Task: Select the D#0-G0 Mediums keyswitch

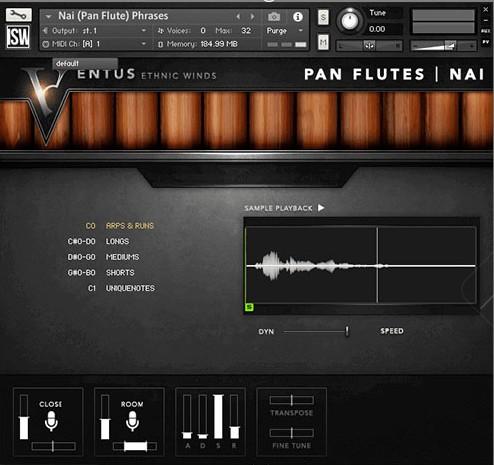Action: tap(103, 257)
